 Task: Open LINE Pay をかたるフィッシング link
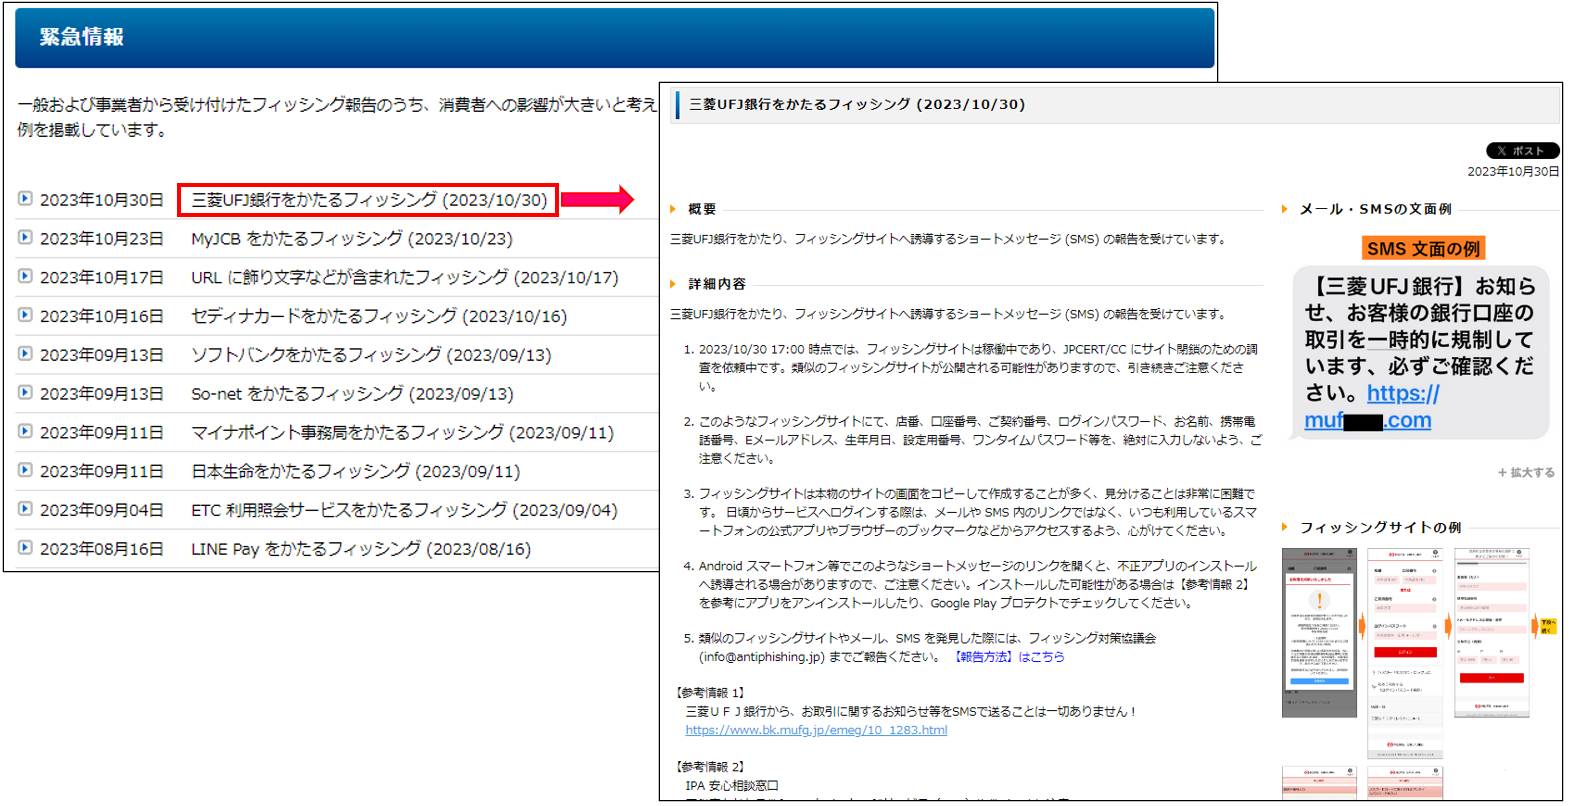361,549
